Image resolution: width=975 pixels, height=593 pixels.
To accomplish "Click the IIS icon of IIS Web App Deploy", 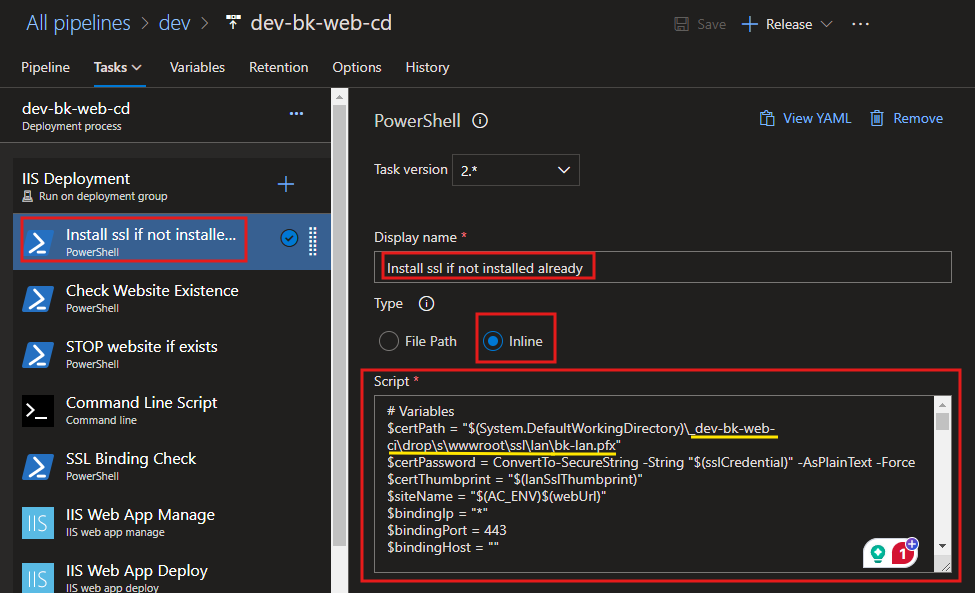I will point(38,578).
